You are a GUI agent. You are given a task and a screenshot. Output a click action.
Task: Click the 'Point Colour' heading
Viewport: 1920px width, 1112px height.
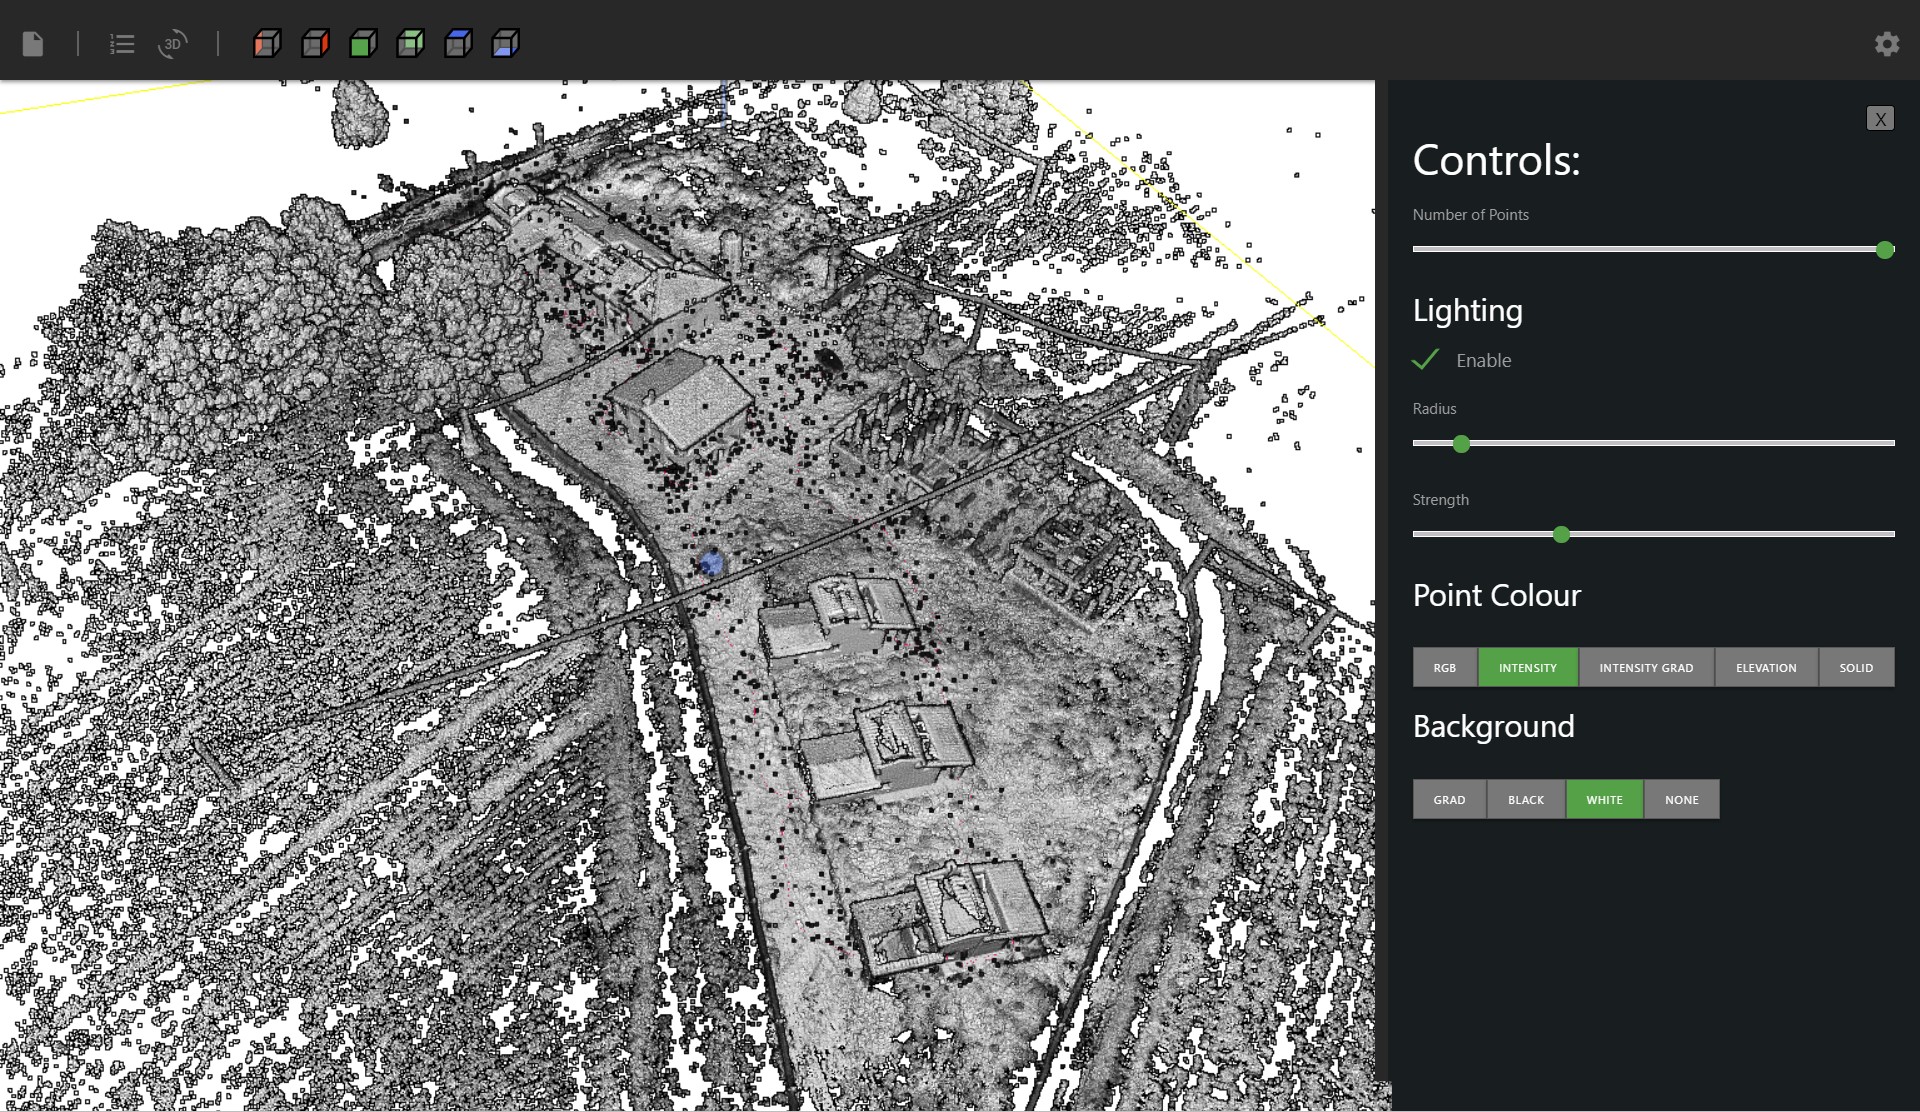coord(1497,595)
